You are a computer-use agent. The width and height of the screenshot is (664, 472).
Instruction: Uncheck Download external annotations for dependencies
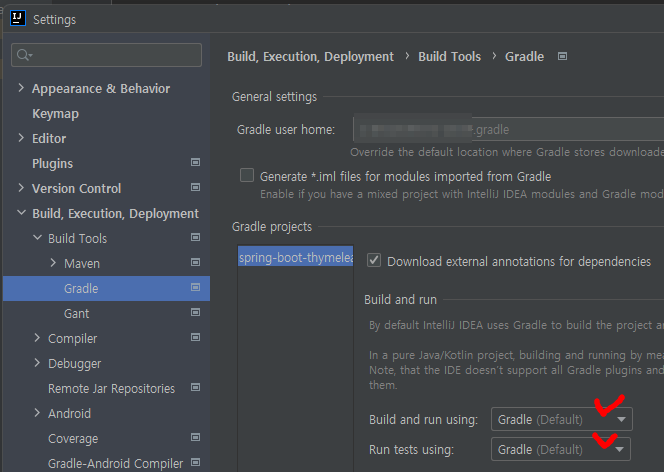coord(374,260)
